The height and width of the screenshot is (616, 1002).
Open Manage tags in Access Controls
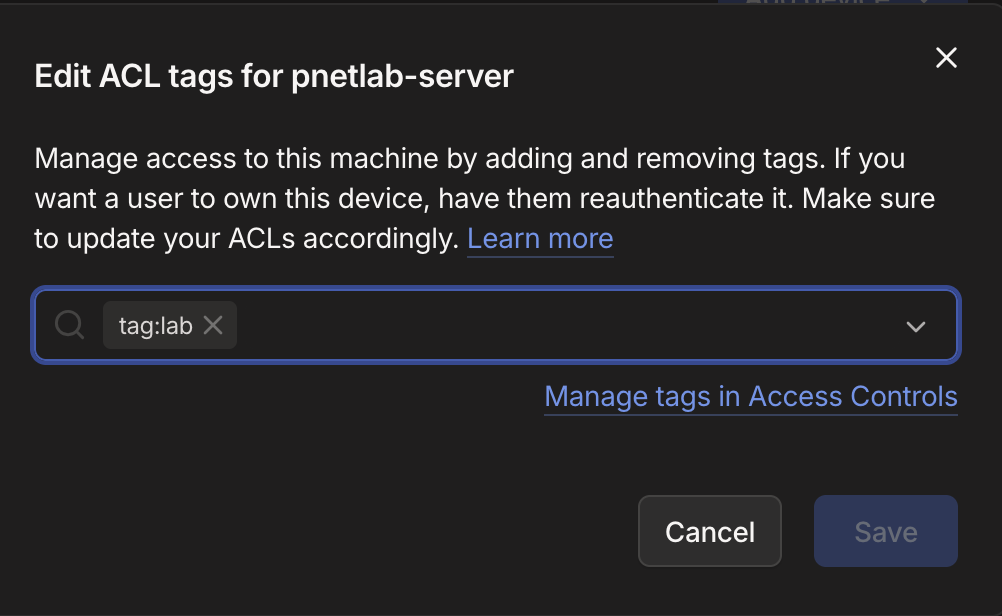(x=751, y=396)
